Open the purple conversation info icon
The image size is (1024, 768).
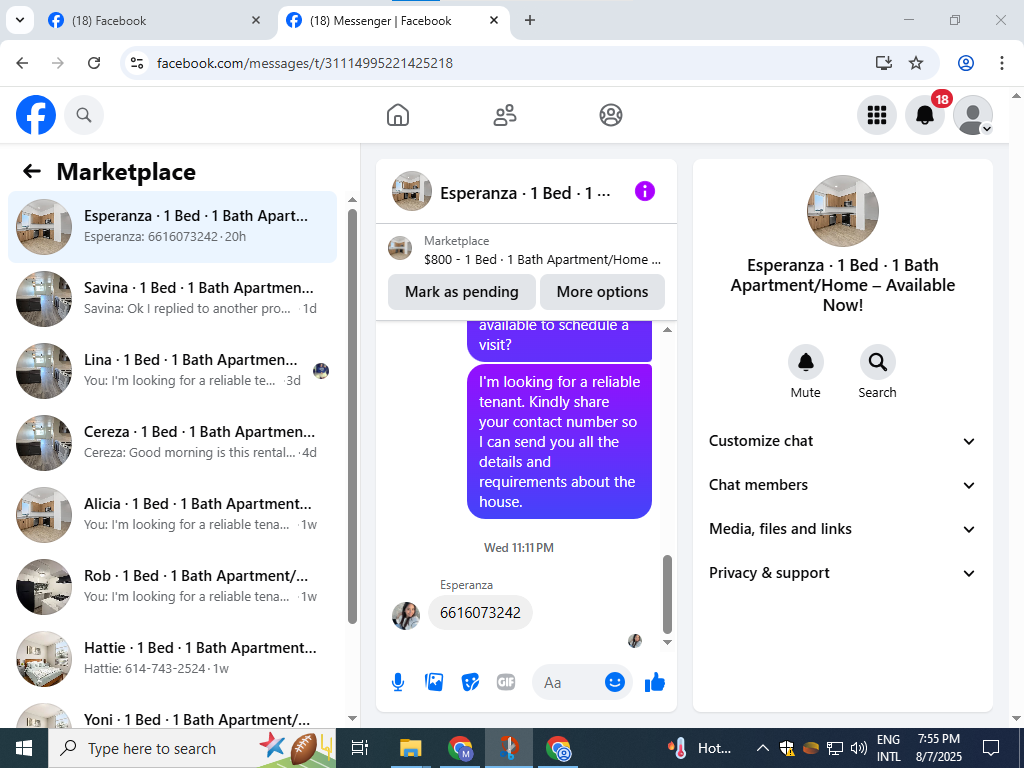coord(645,191)
